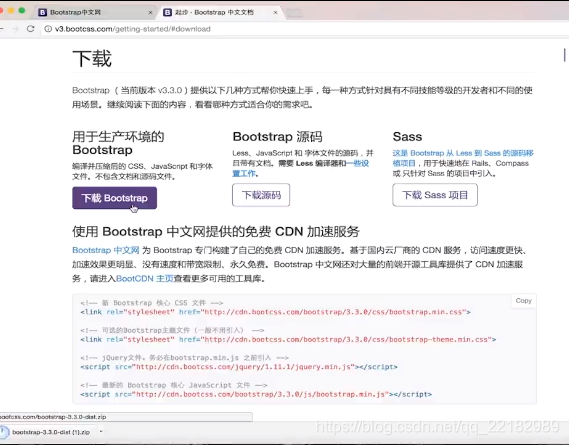Click the forward navigation arrow
The width and height of the screenshot is (569, 445).
click(15, 29)
